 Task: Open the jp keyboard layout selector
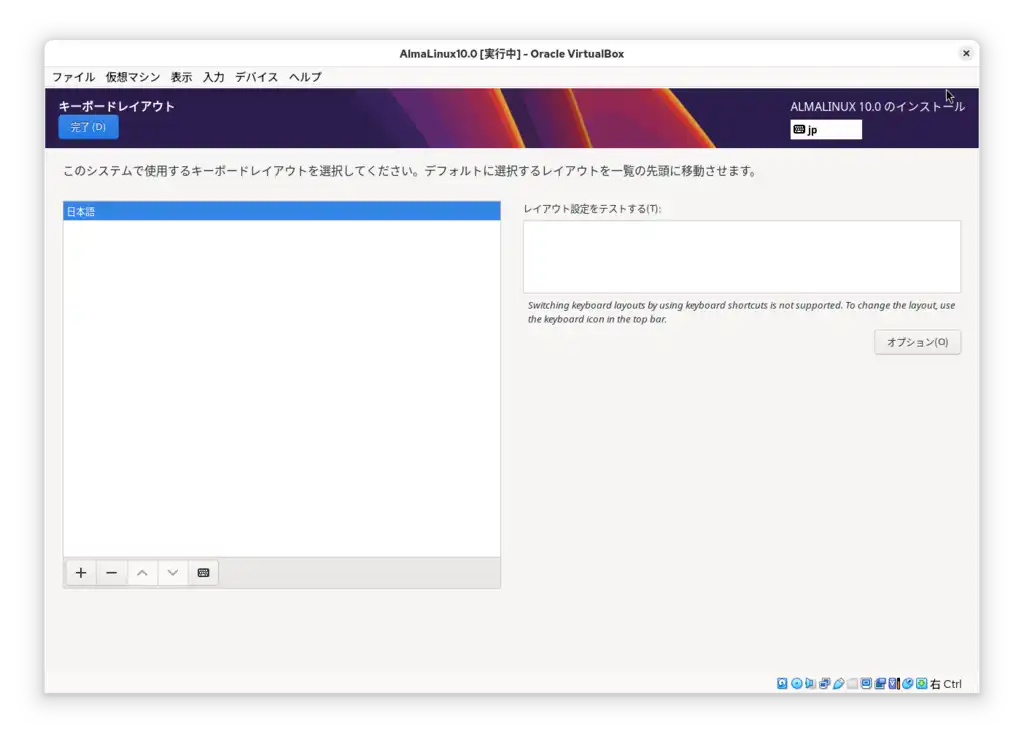click(x=825, y=129)
